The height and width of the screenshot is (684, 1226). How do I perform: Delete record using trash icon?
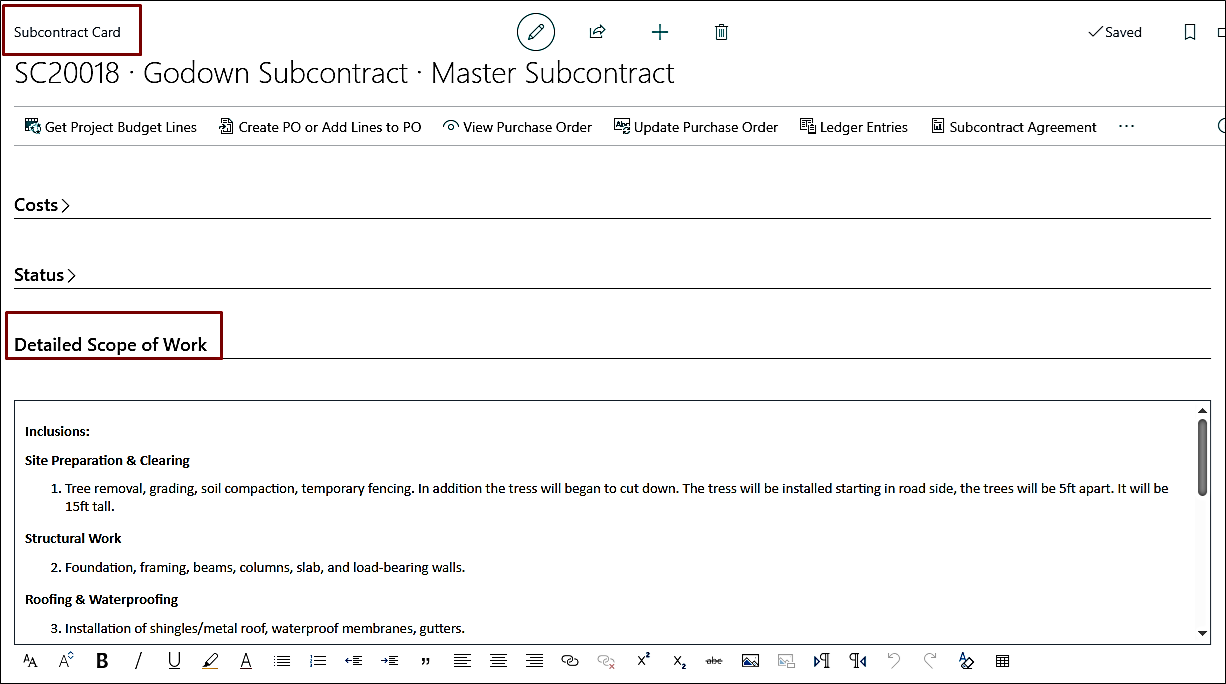[x=721, y=32]
